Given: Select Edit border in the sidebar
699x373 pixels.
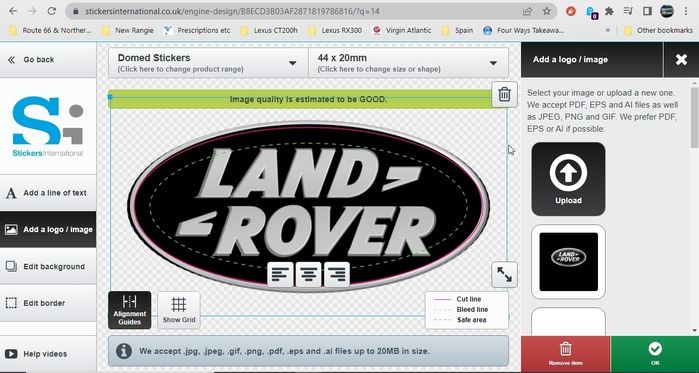Looking at the screenshot, I should click(48, 303).
